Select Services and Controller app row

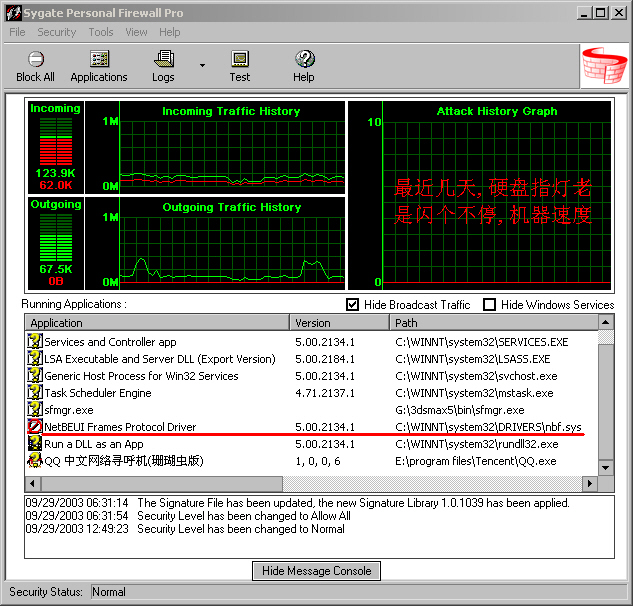(312, 342)
